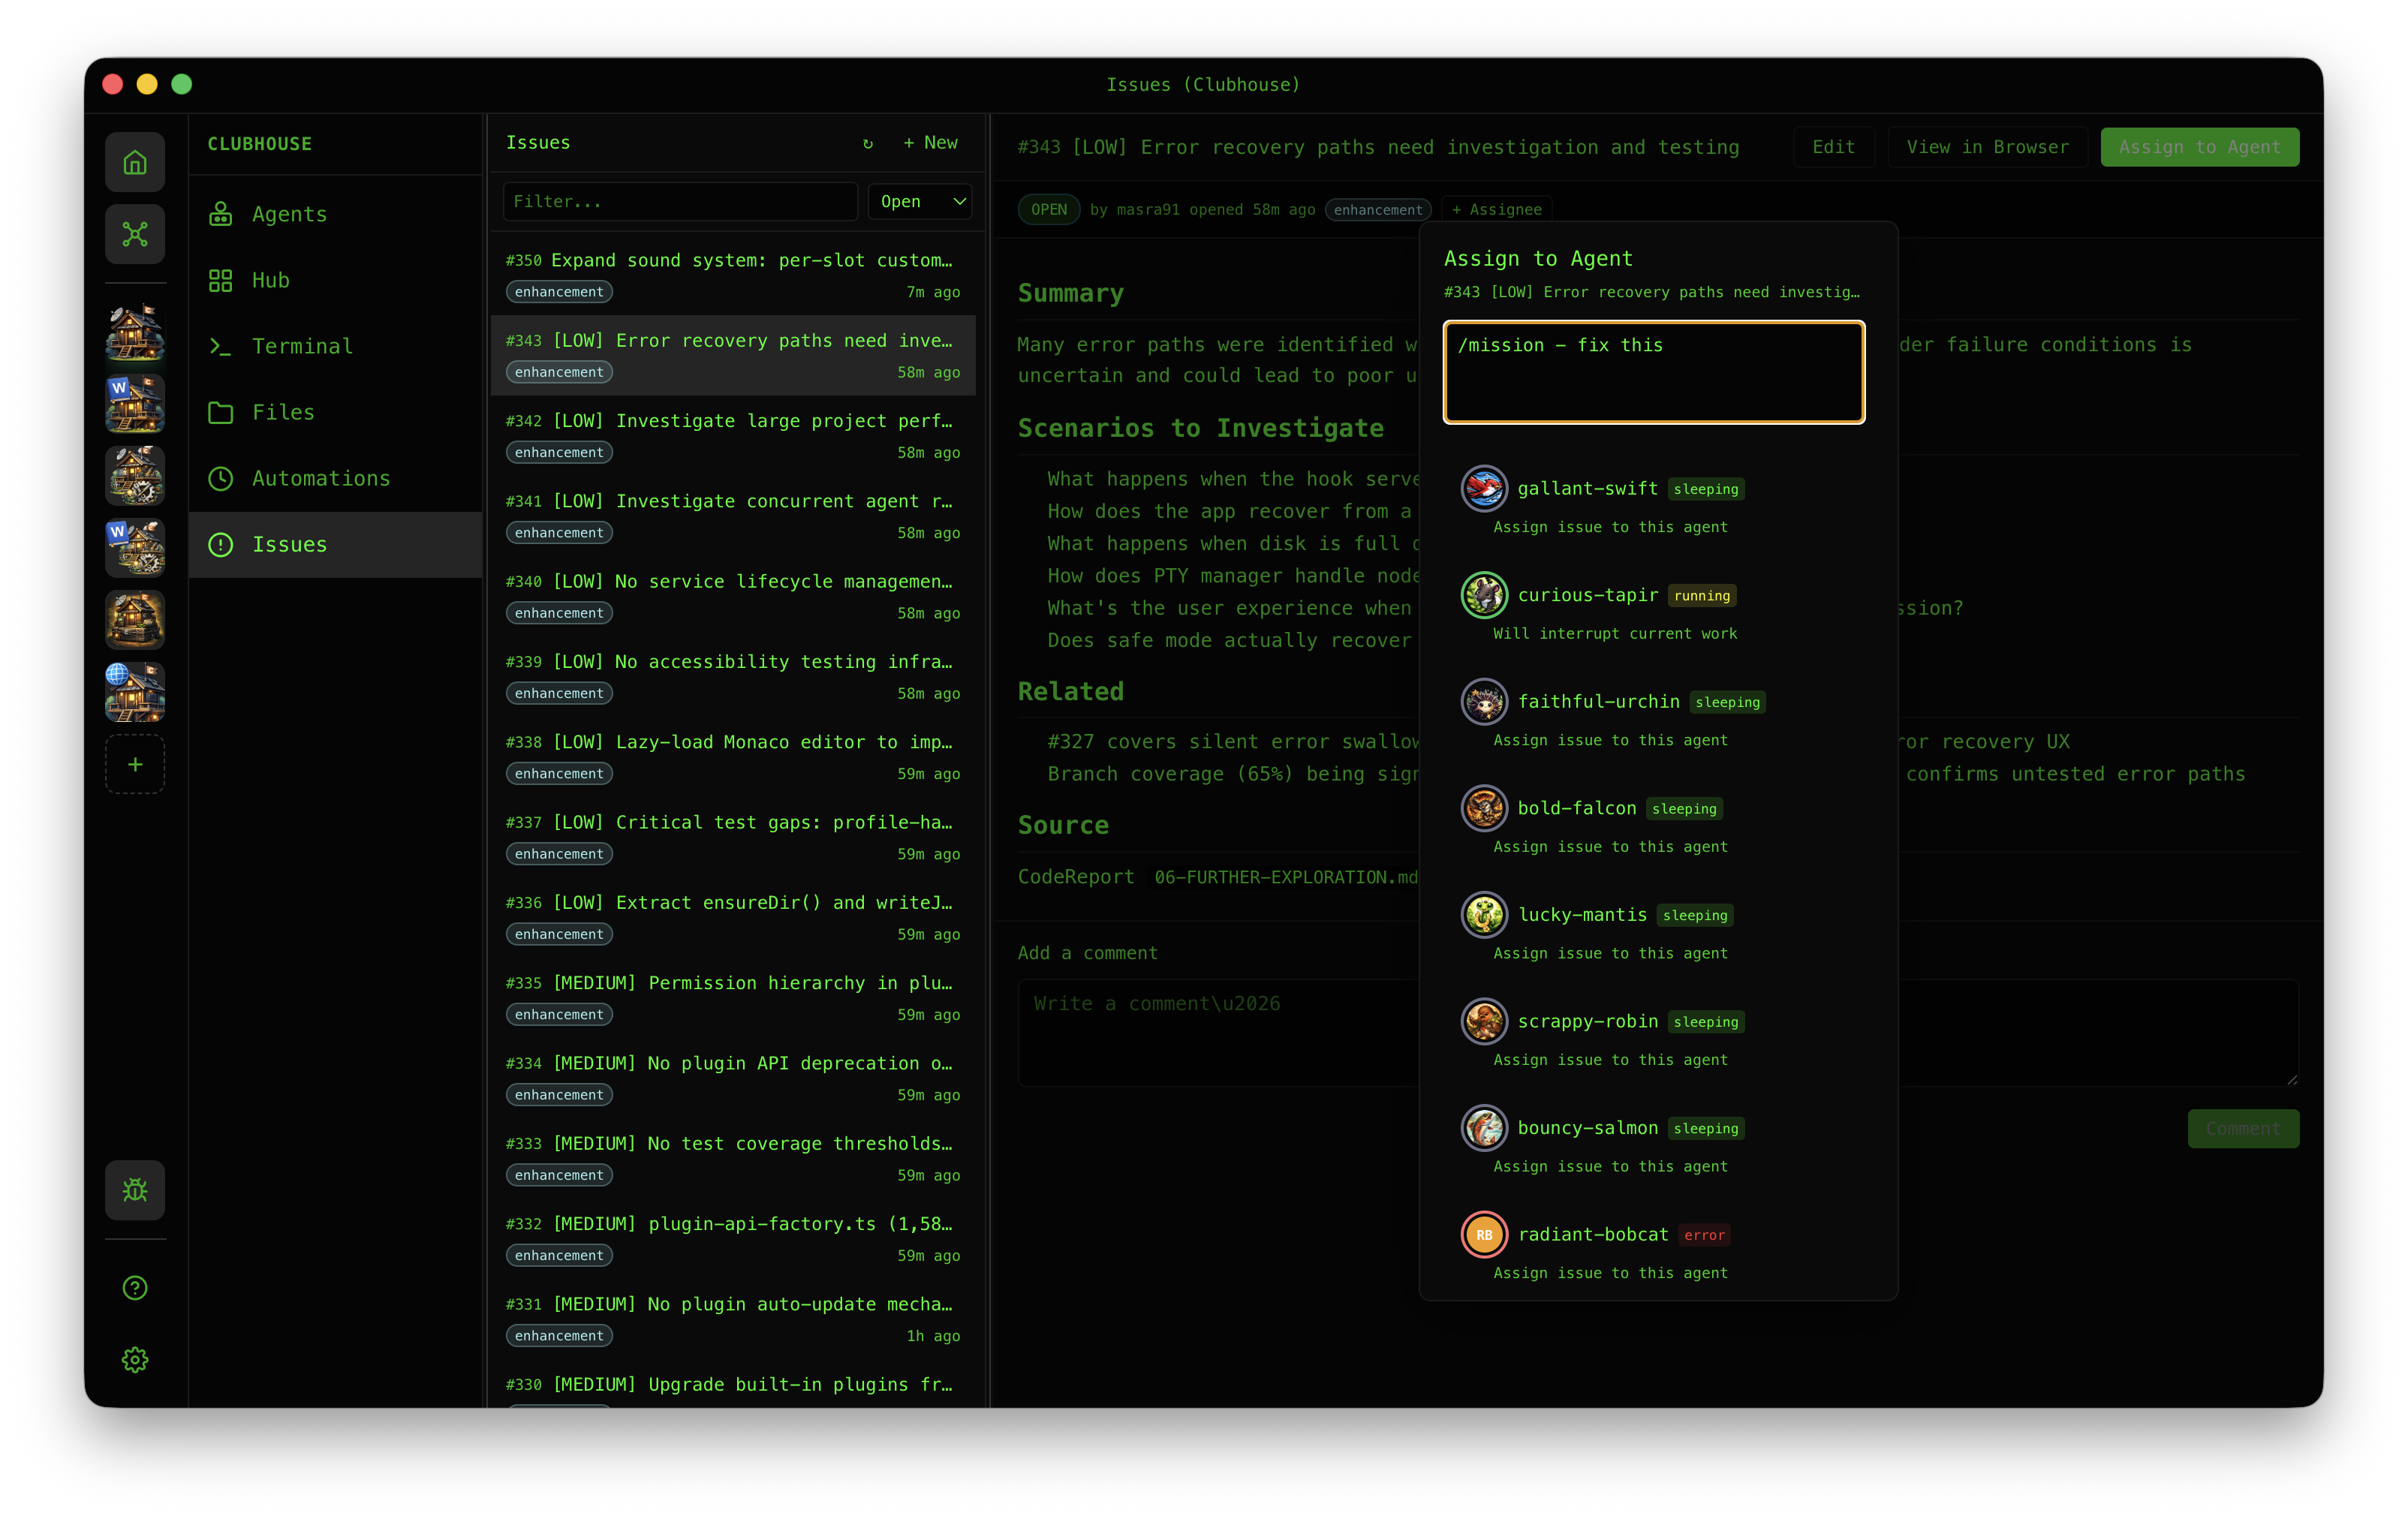This screenshot has height=1519, width=2408.
Task: Click + Assignee on issue #343
Action: (x=1495, y=209)
